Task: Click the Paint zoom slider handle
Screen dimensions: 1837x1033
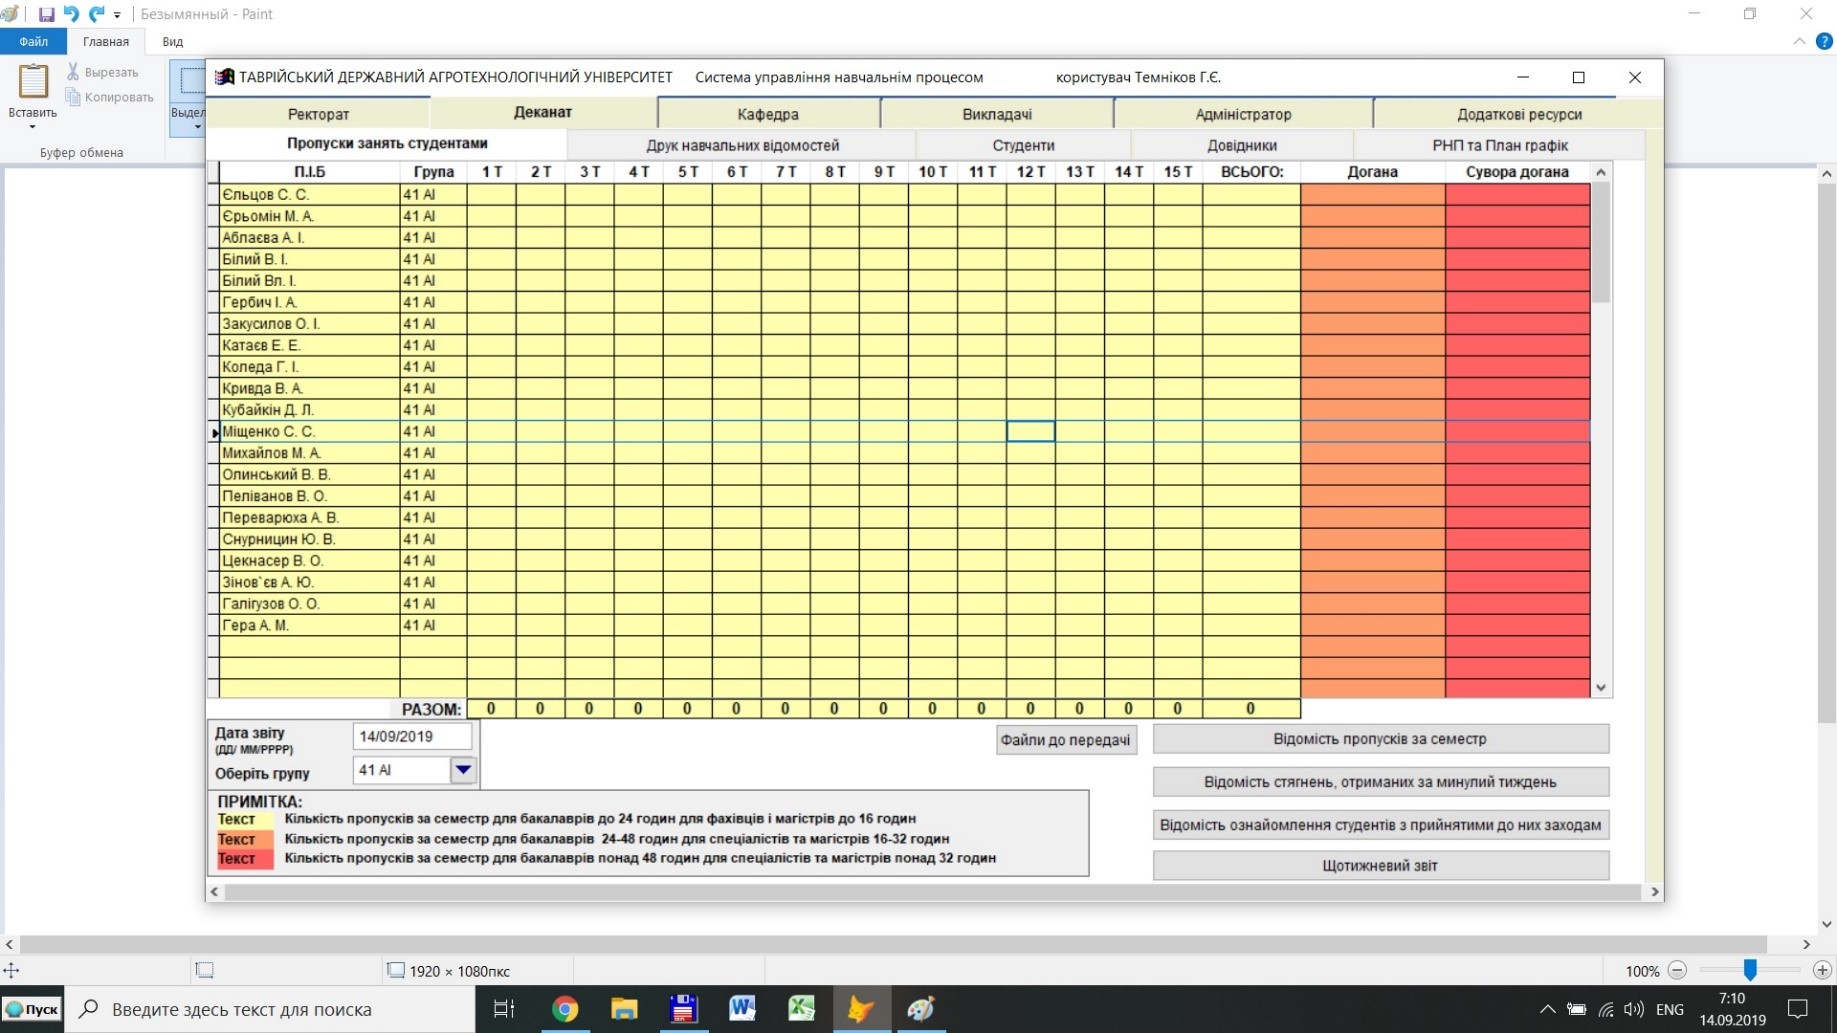Action: coord(1750,970)
